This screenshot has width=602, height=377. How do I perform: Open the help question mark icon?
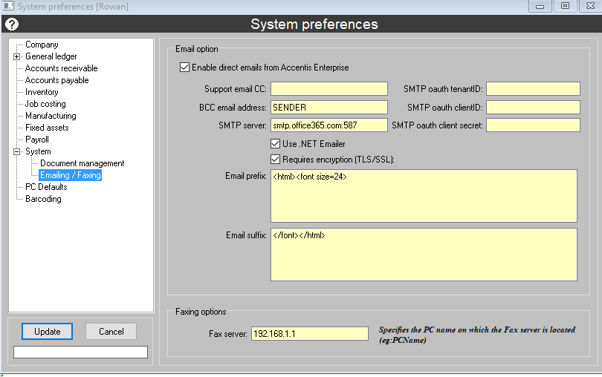click(12, 24)
